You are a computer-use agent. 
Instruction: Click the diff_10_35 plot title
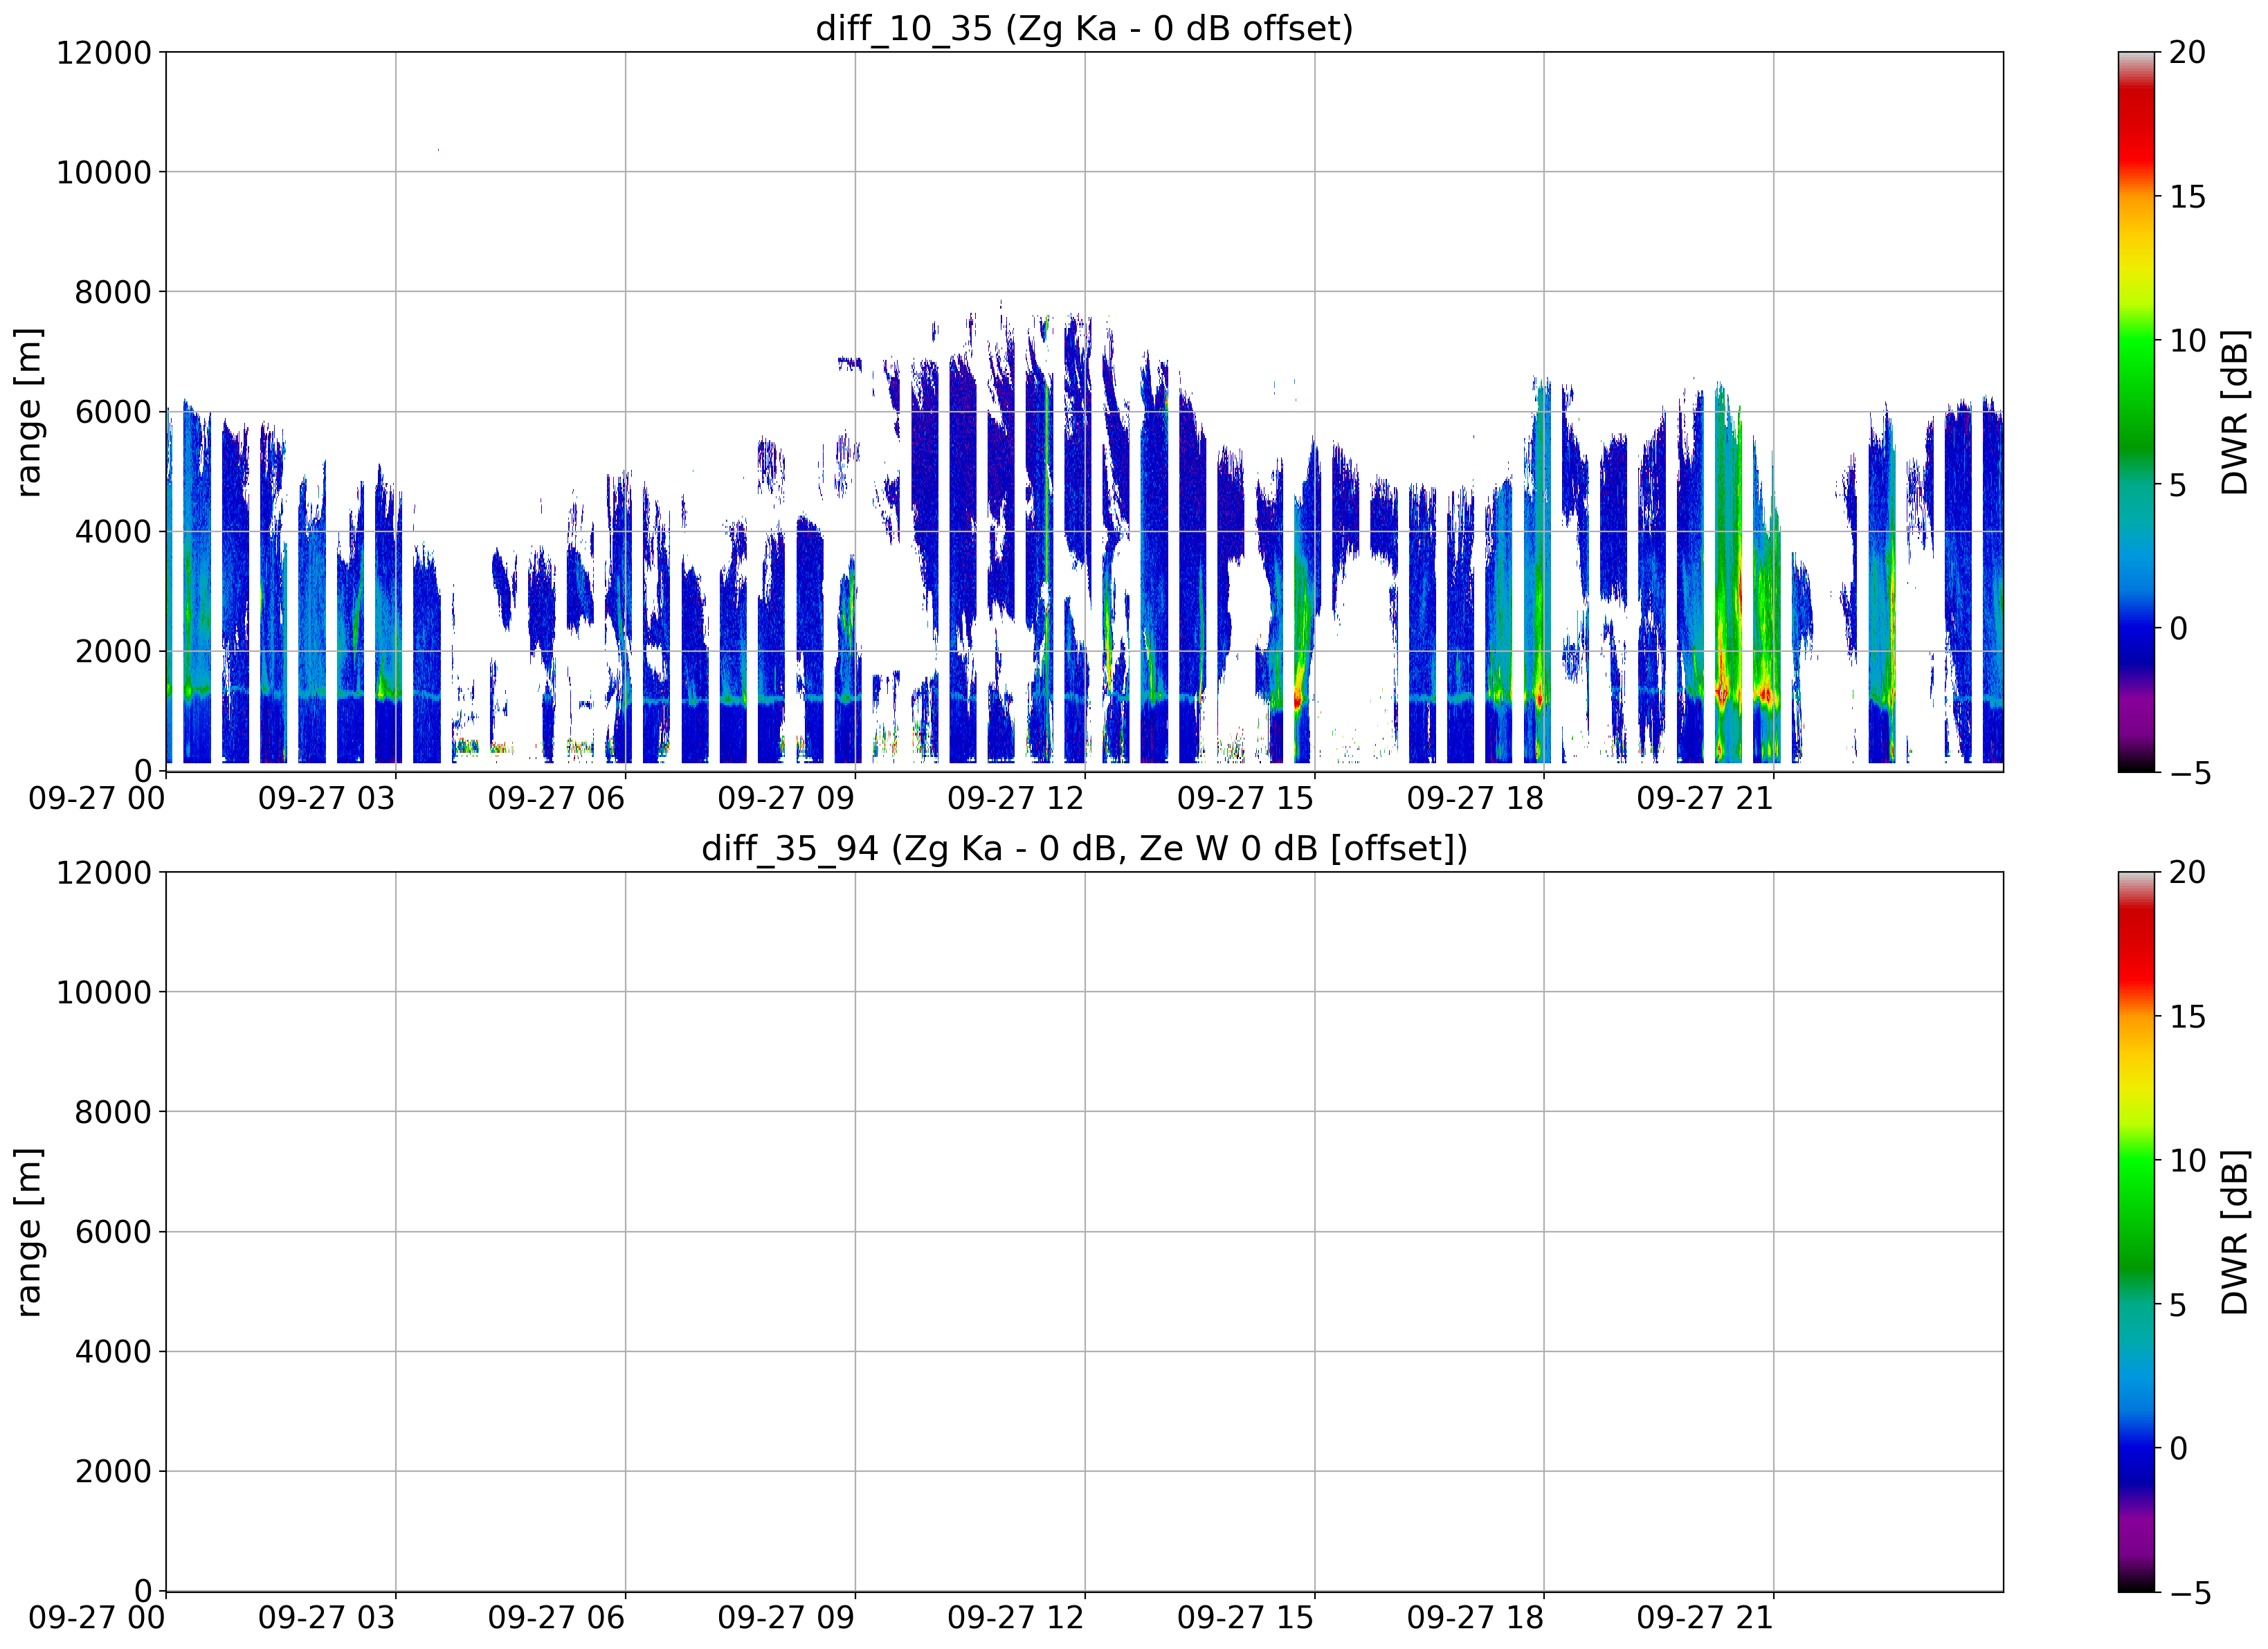(x=1084, y=28)
